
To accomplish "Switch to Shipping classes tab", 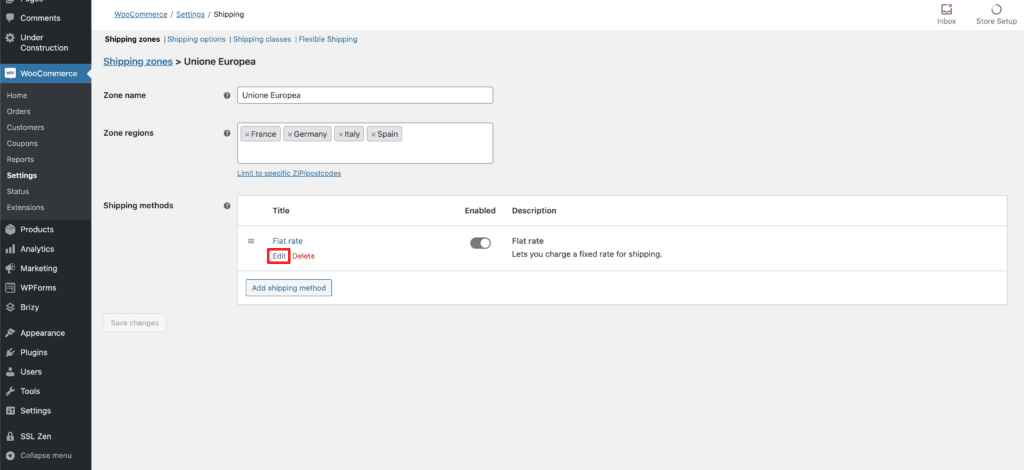I will click(262, 39).
